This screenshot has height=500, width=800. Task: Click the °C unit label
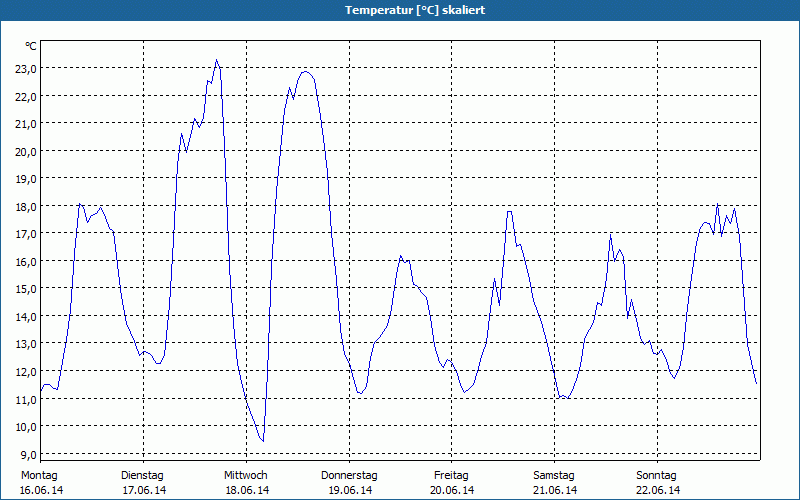[x=31, y=46]
